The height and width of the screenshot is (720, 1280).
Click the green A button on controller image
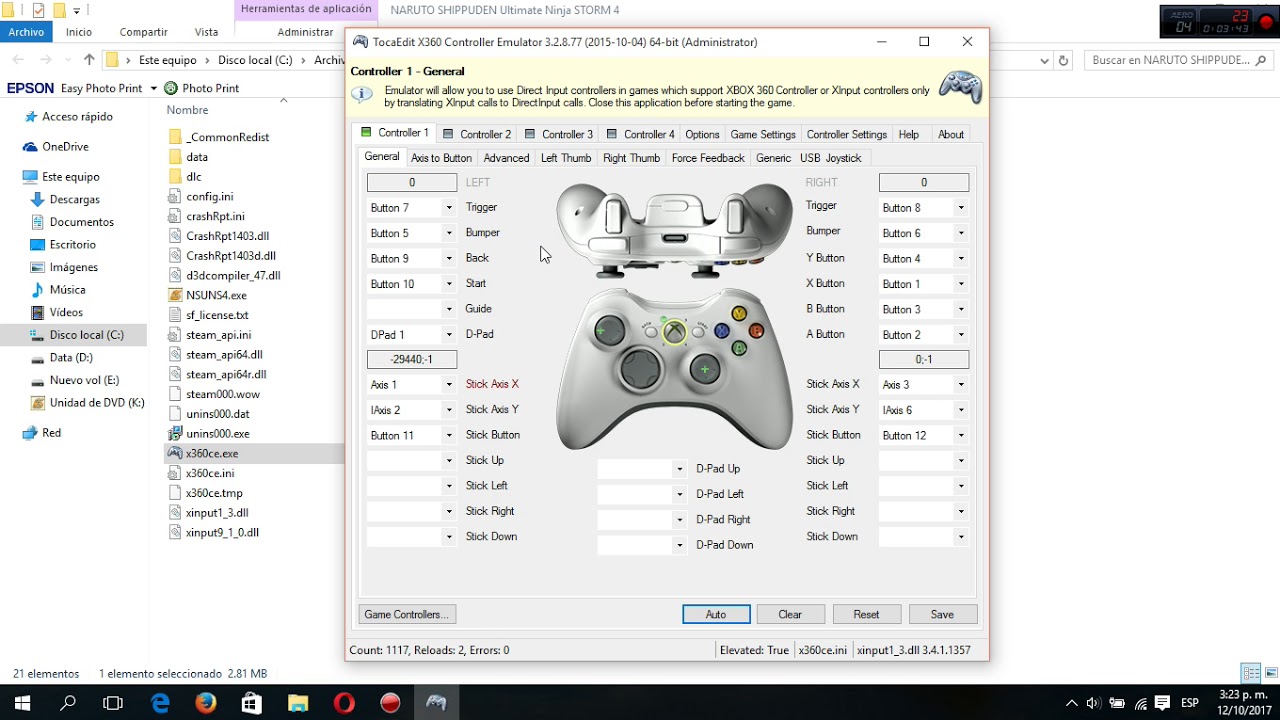(739, 348)
